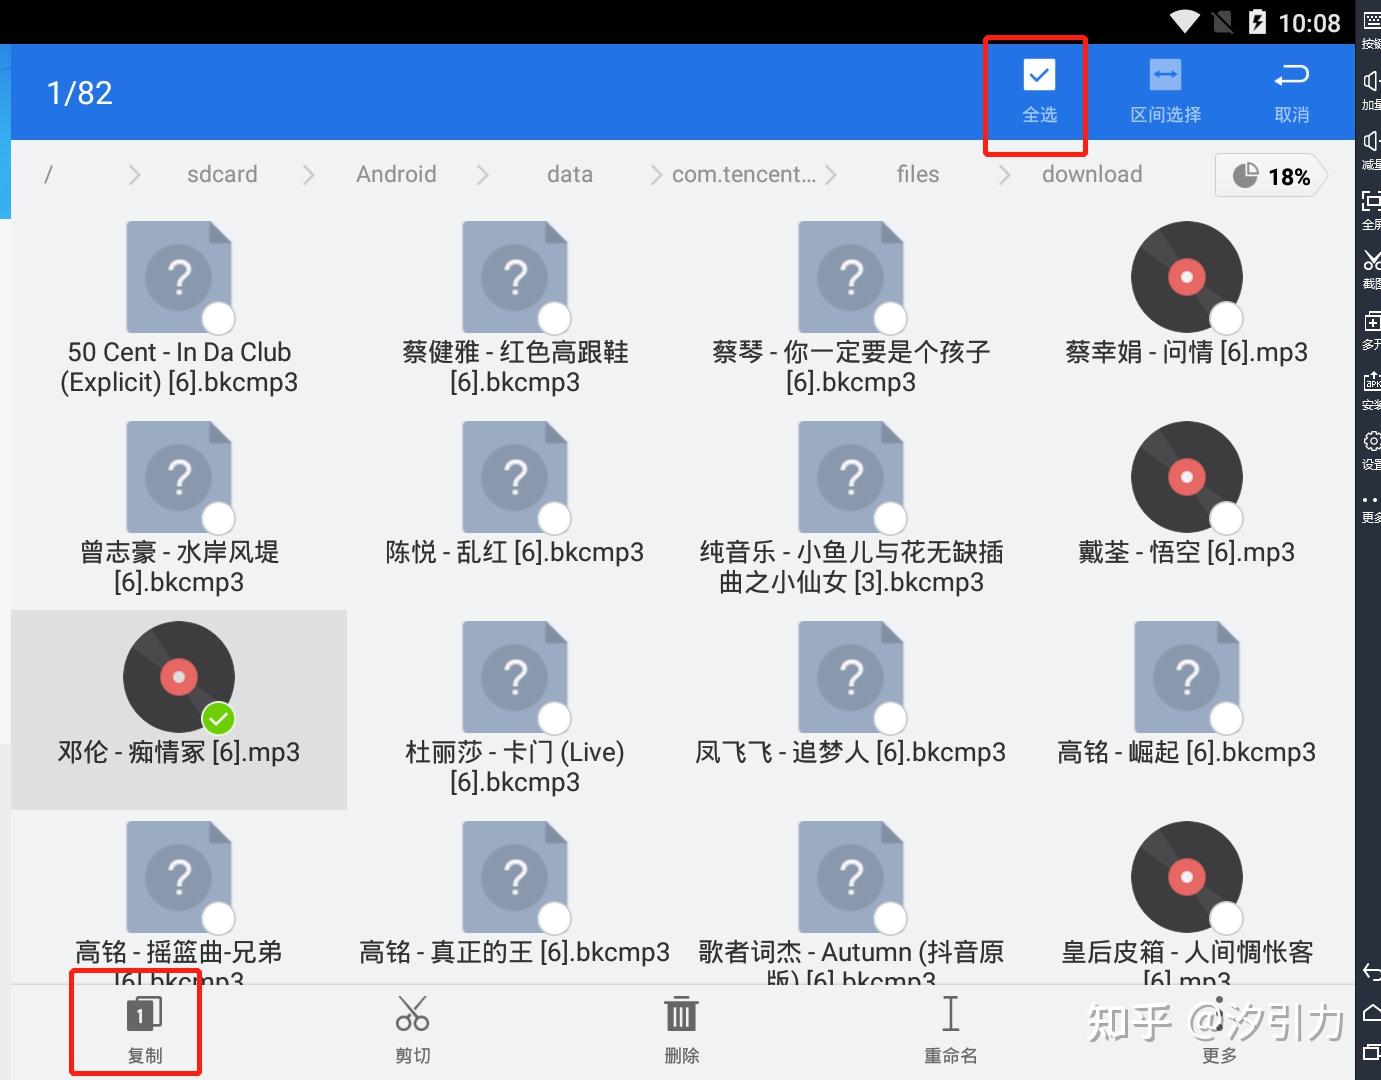Click emulator 全屏 fullscreen icon
The image size is (1381, 1080).
click(x=1371, y=201)
